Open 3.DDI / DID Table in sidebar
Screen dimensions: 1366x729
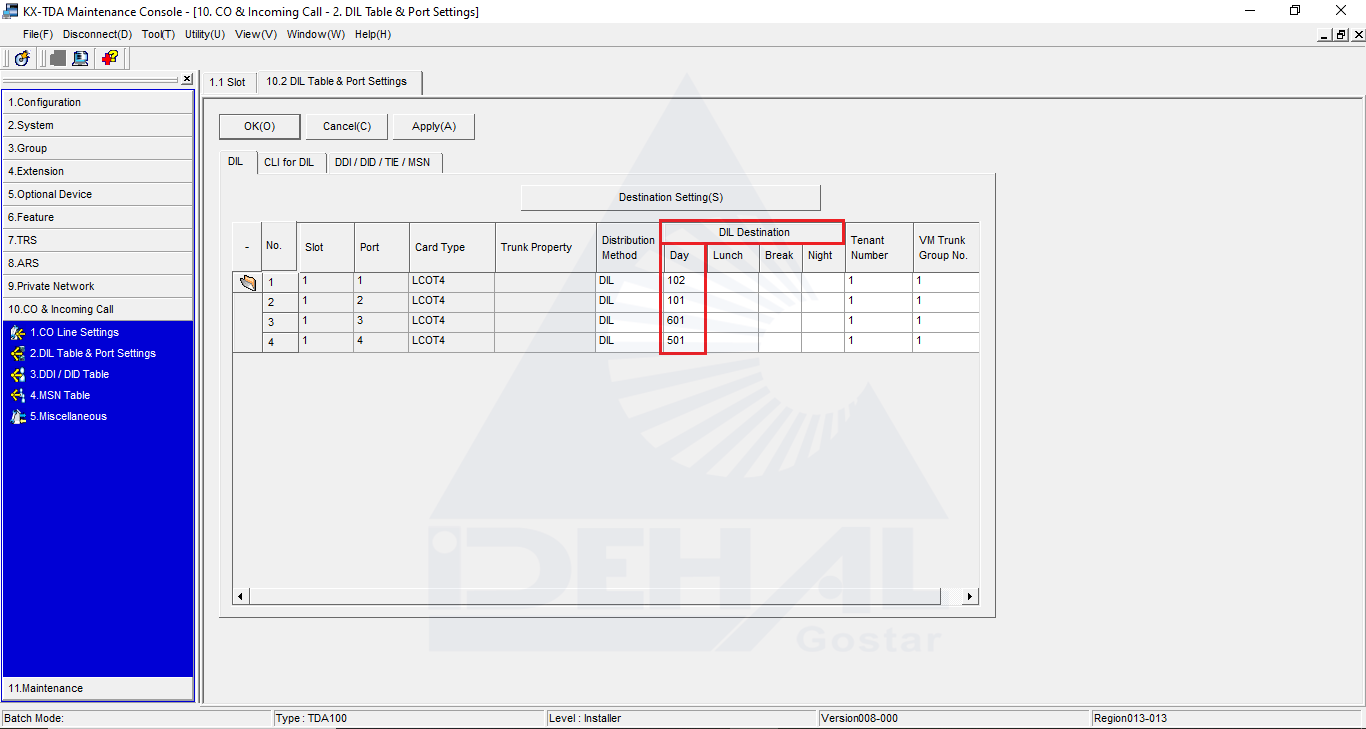click(x=69, y=374)
